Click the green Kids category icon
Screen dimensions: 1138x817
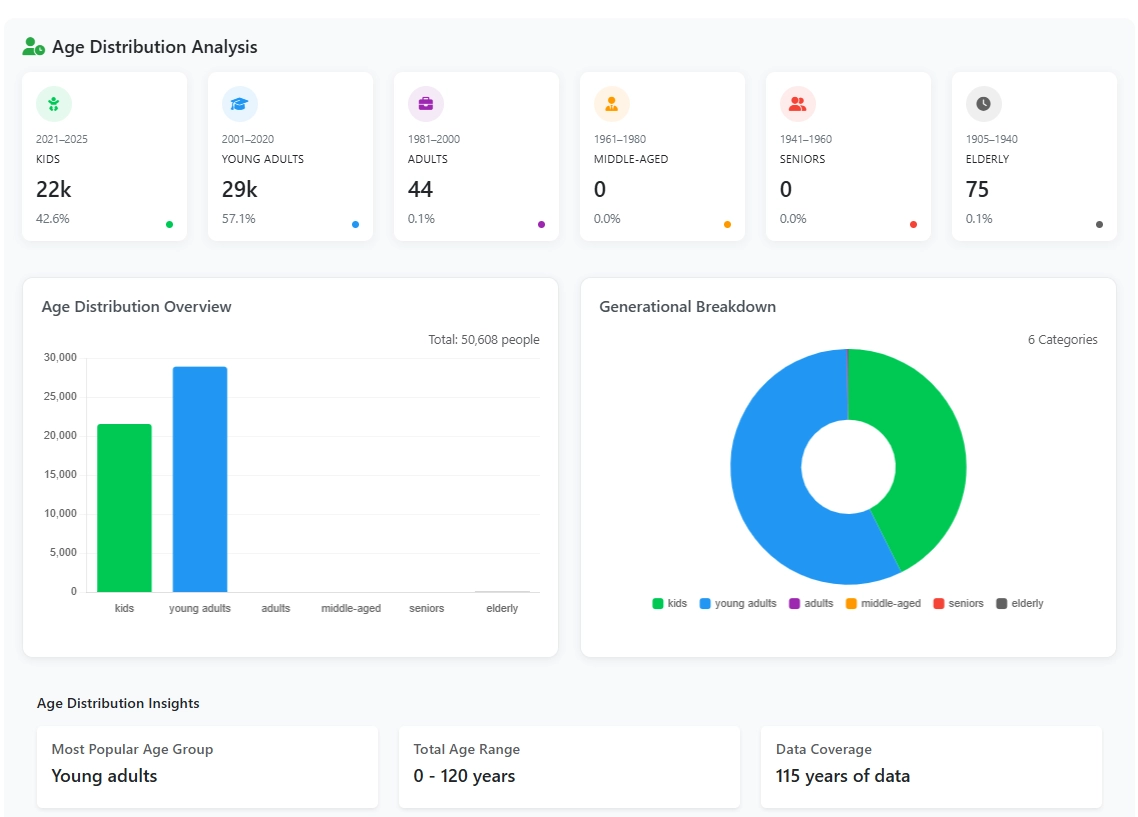(54, 104)
